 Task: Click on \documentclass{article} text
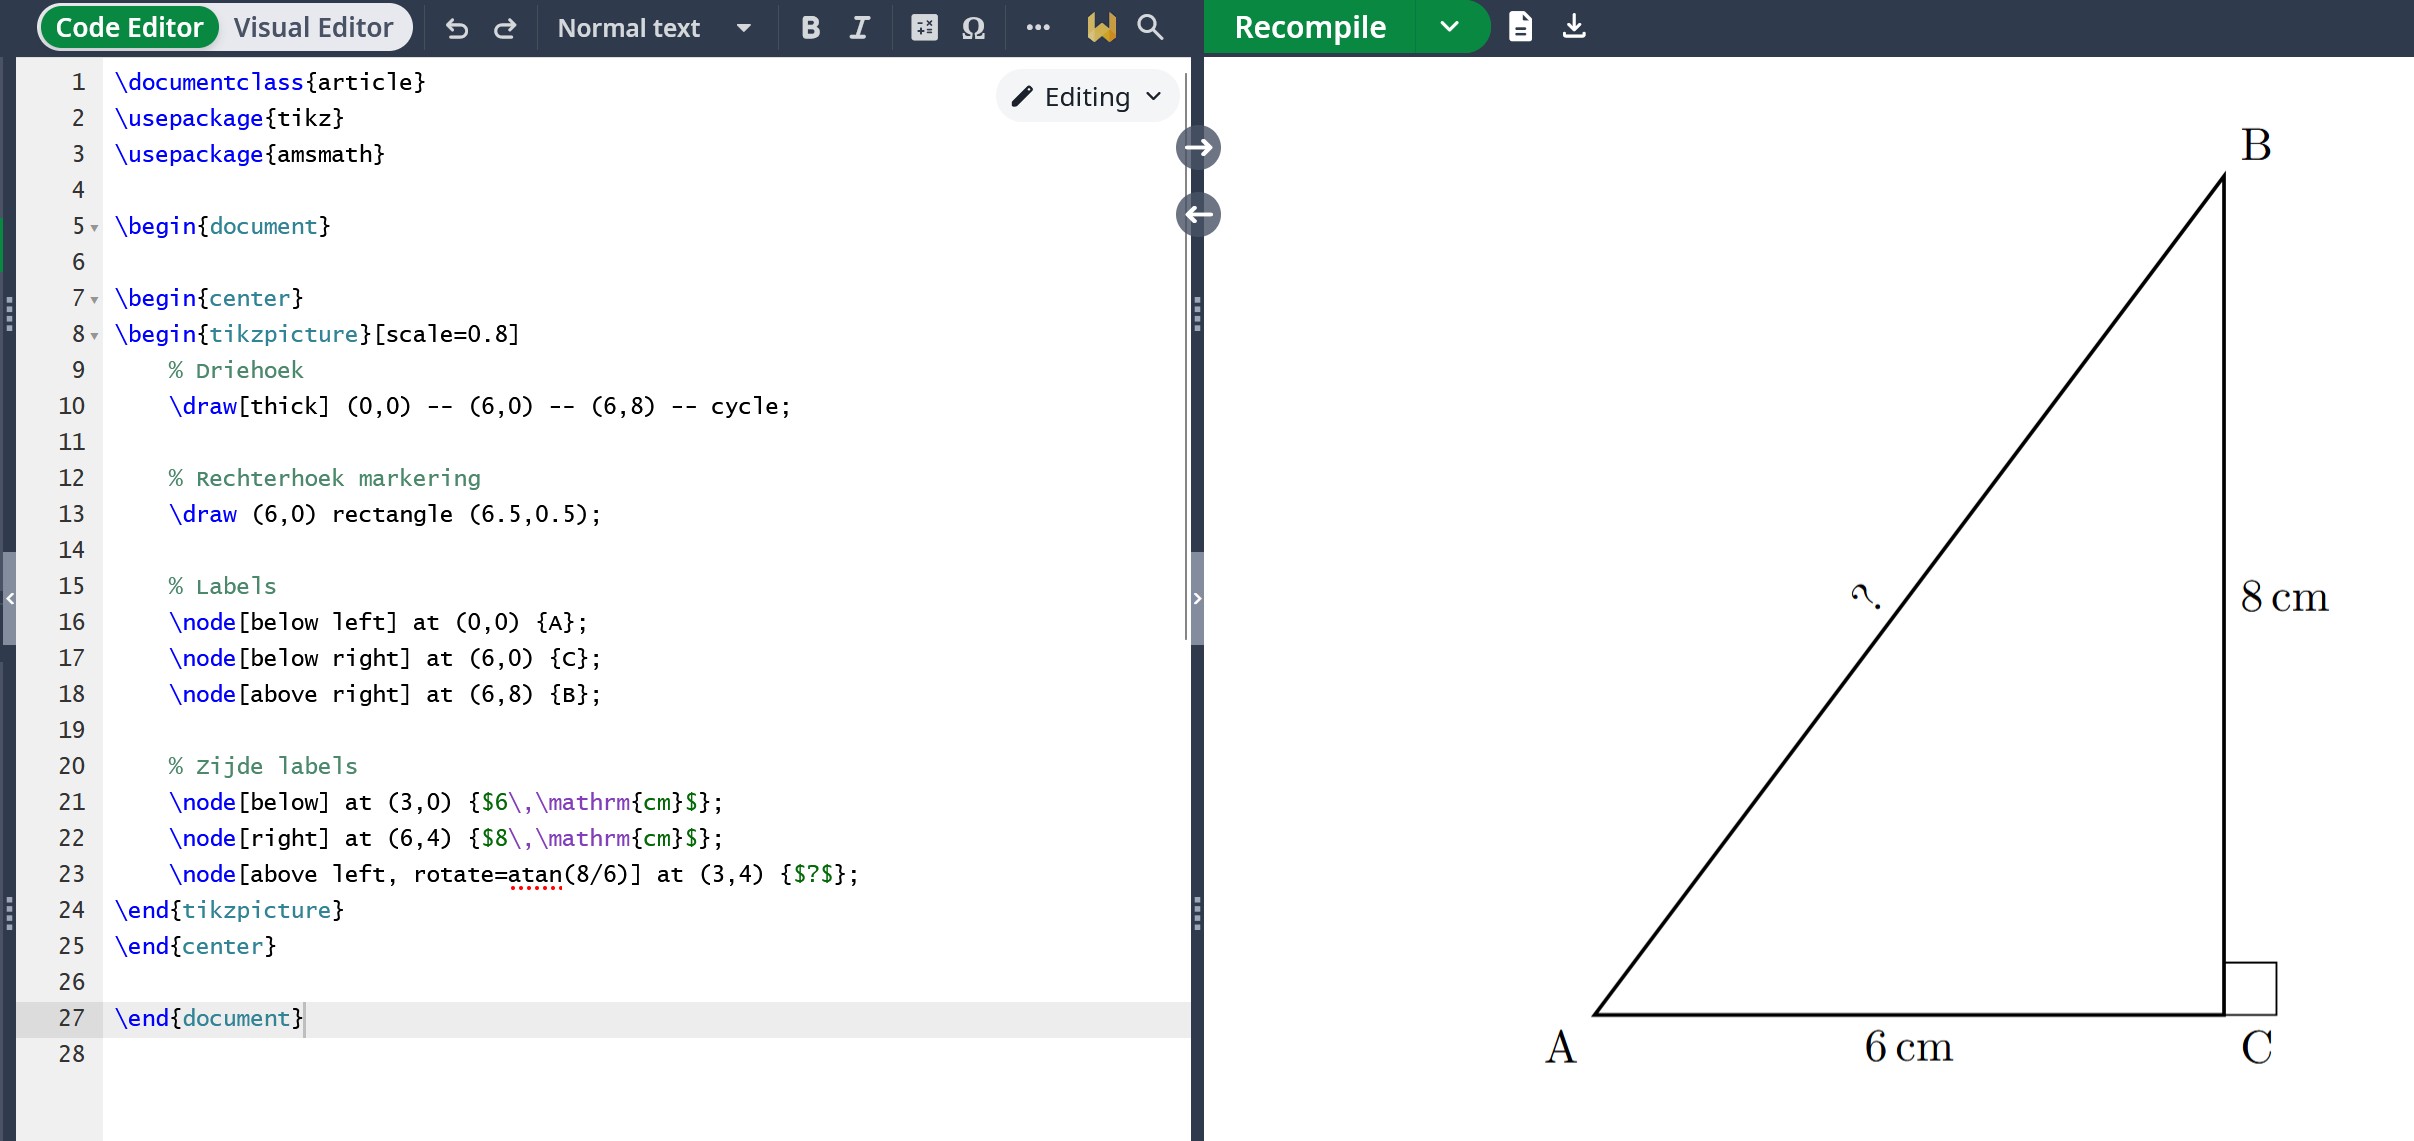click(x=270, y=82)
